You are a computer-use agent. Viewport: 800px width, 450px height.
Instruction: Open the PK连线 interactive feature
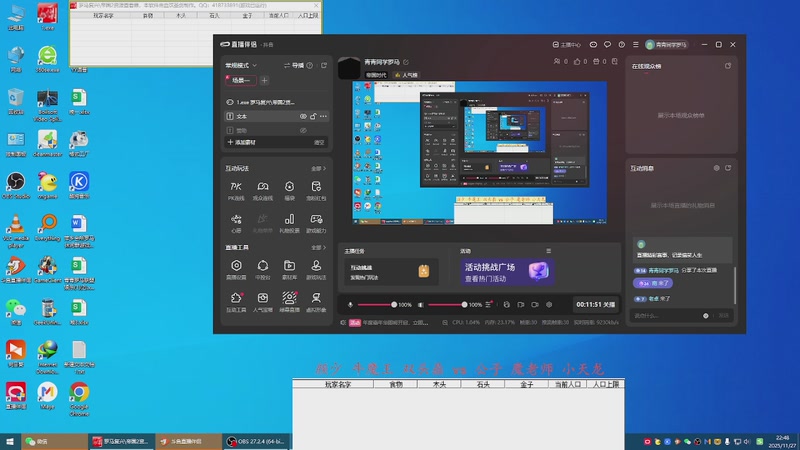pos(236,190)
